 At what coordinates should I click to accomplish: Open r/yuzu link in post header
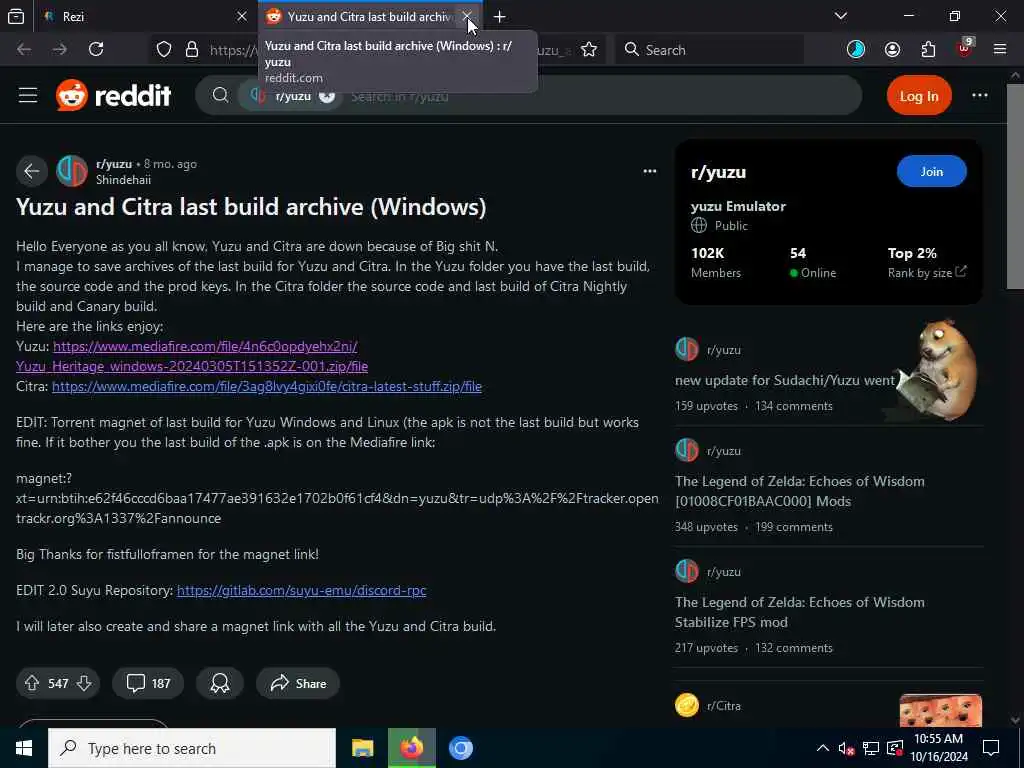pos(114,164)
